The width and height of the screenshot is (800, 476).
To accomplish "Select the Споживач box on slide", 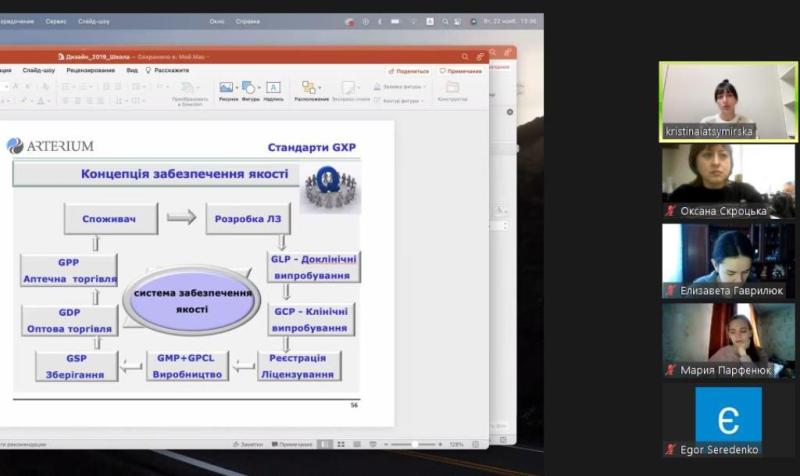I will [111, 219].
